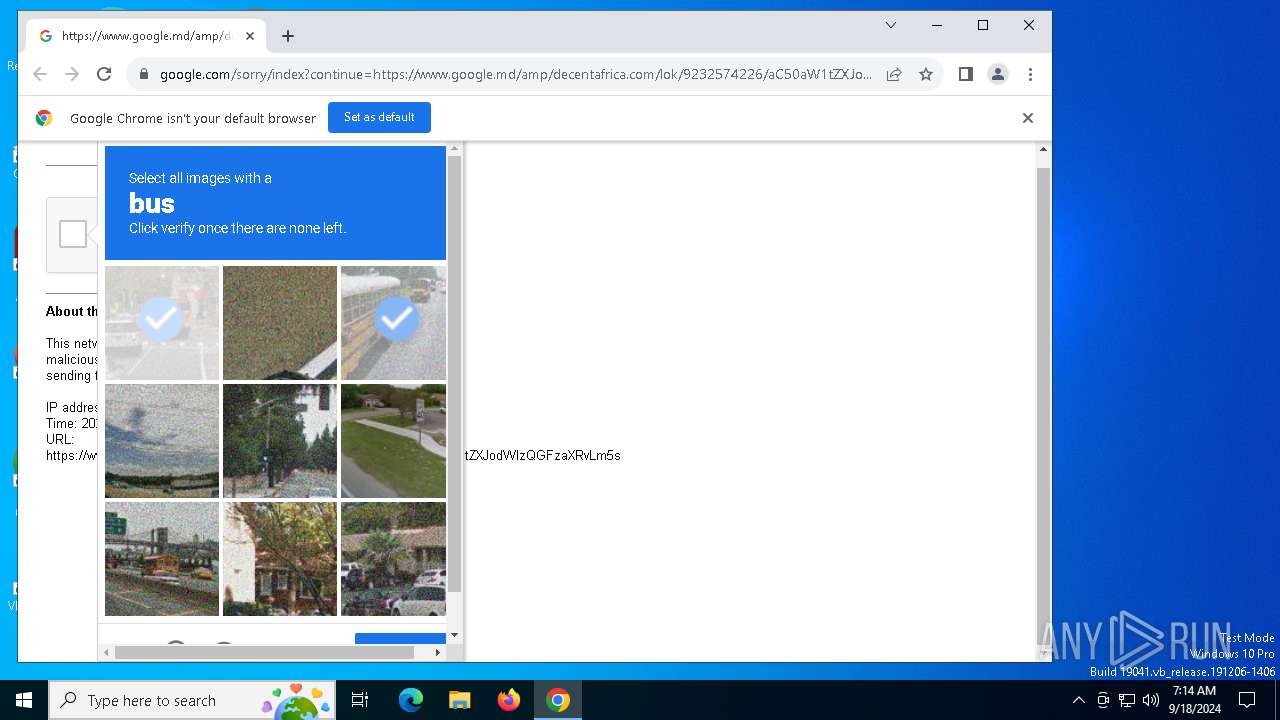Open the Windows Start menu
Screen dimensions: 1280x720
tap(24, 700)
